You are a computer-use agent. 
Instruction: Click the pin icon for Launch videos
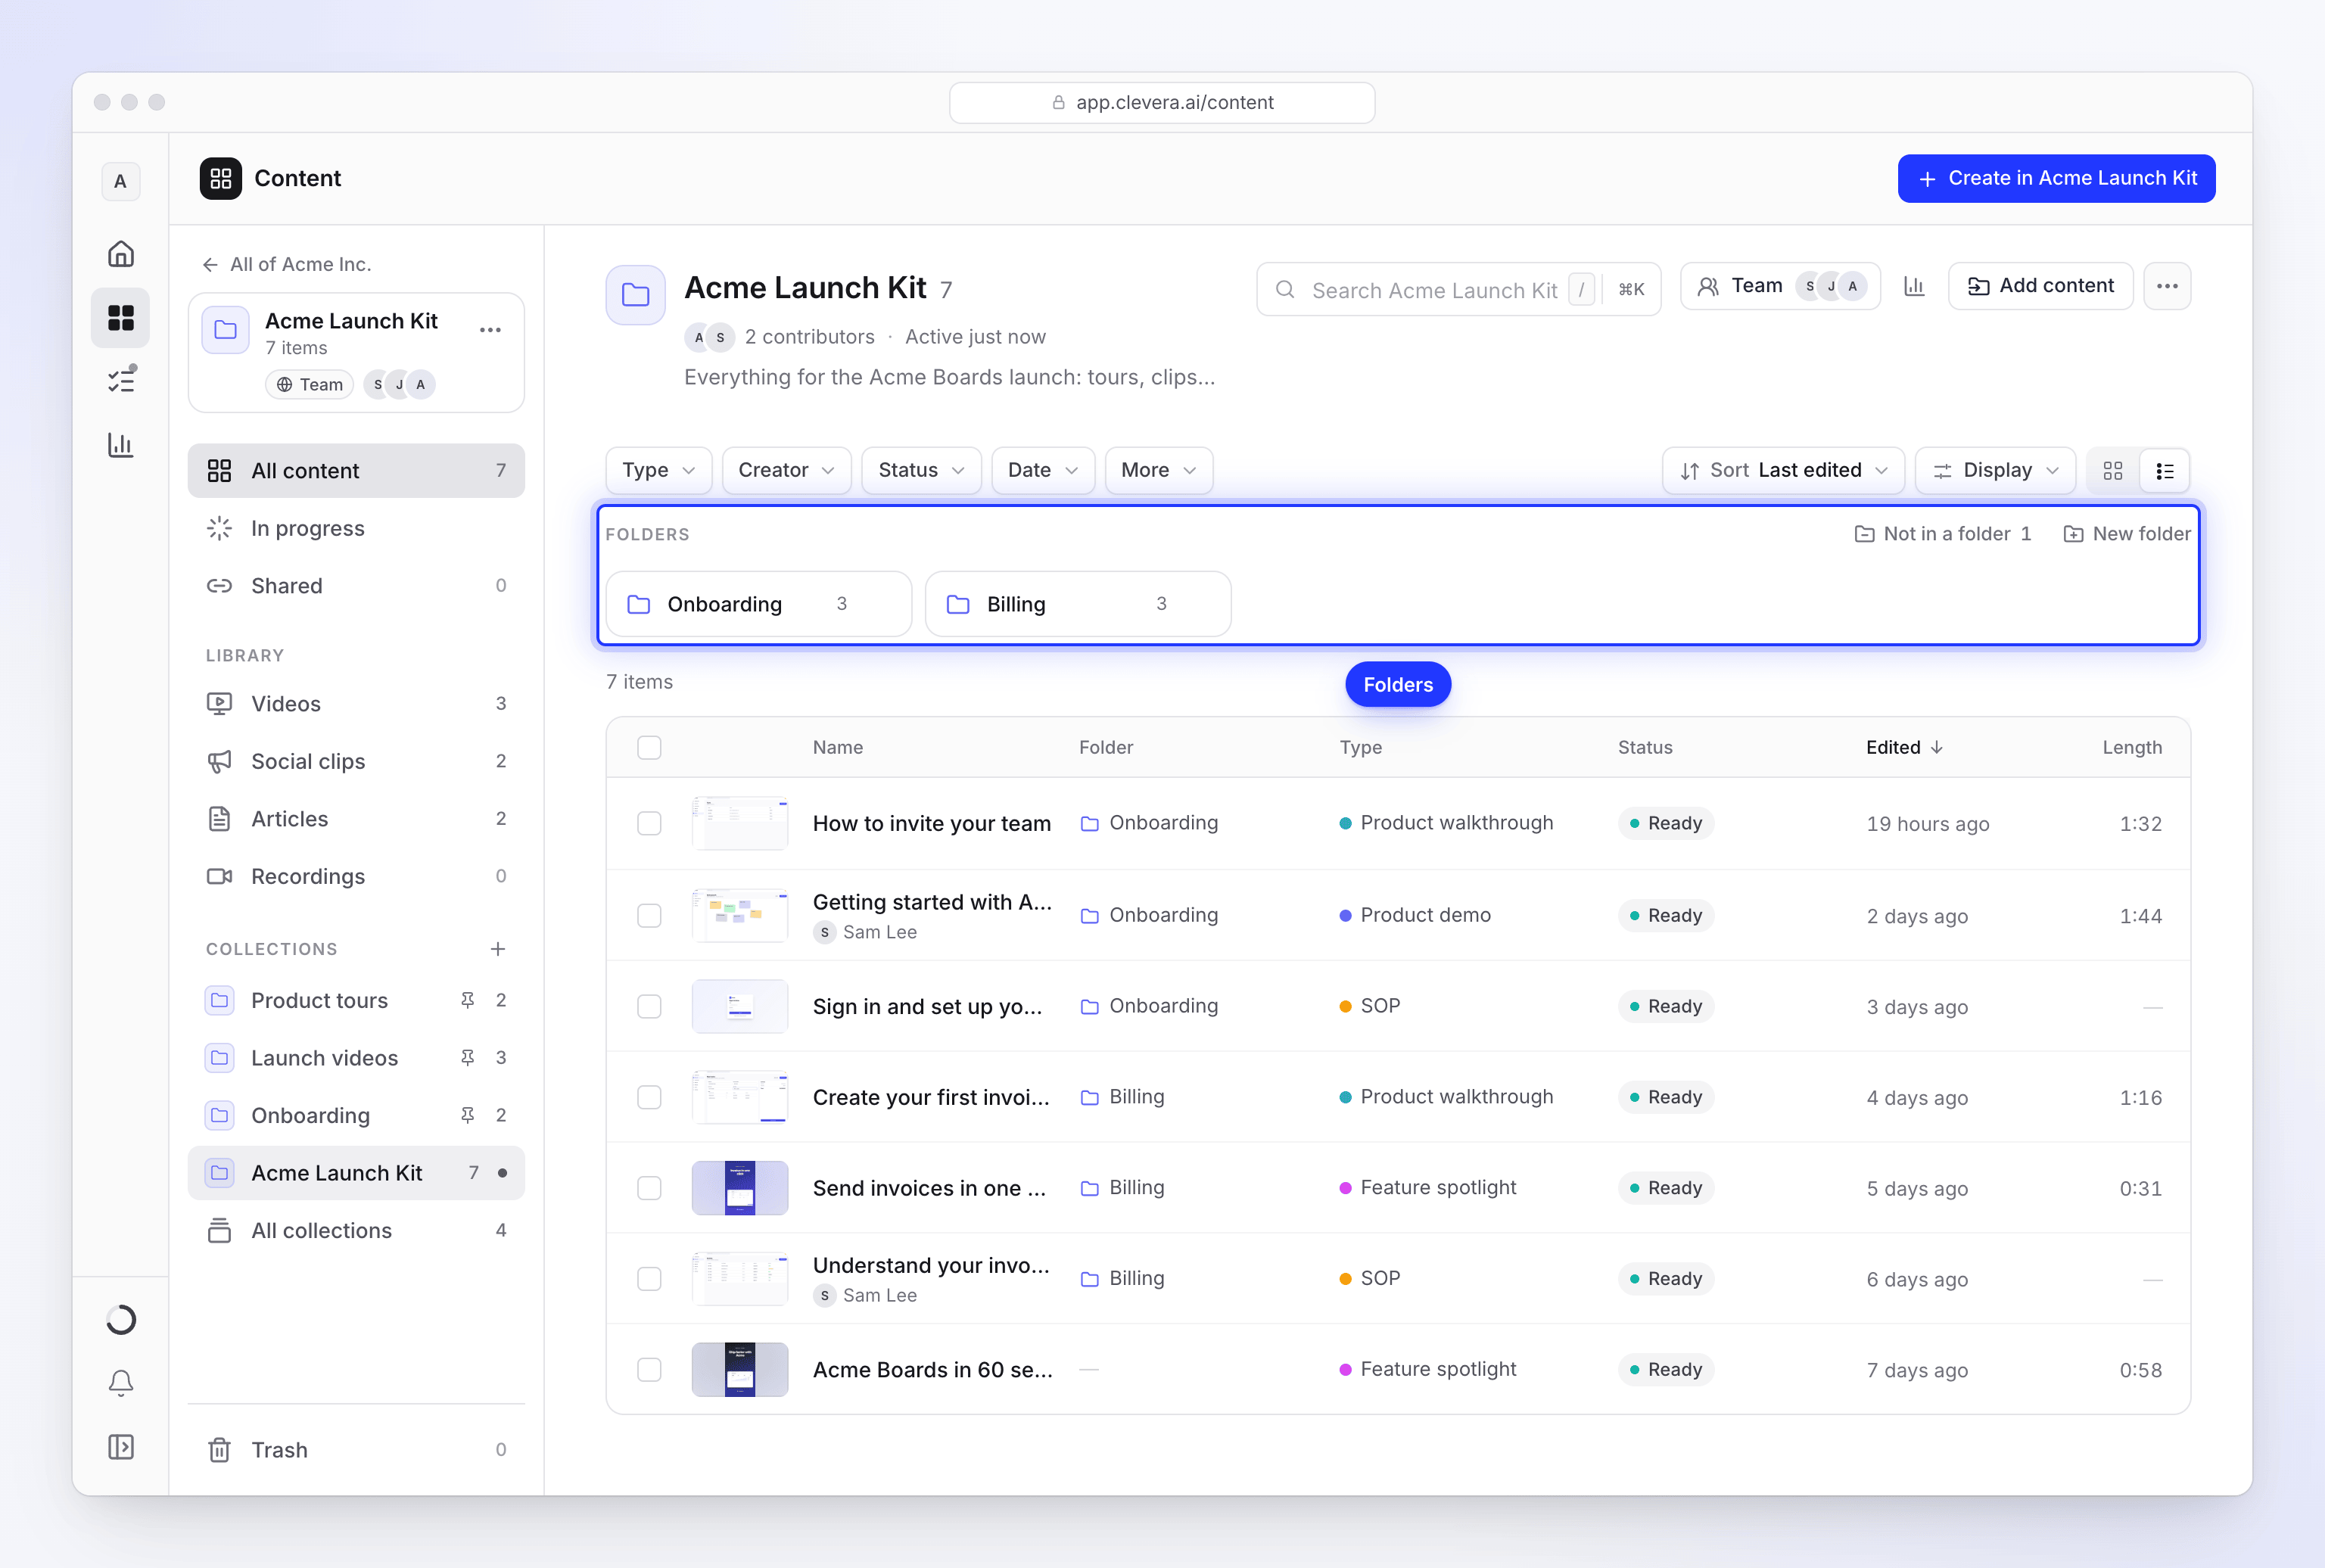click(x=467, y=1058)
